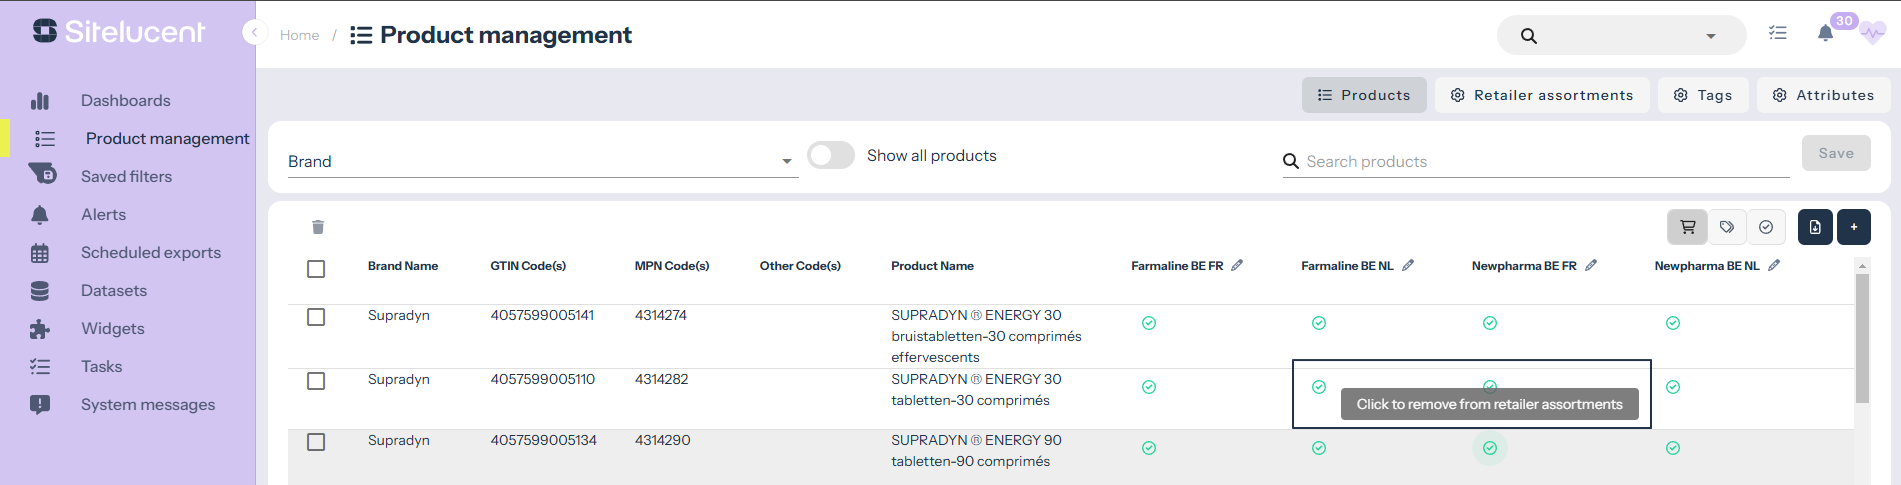Image resolution: width=1901 pixels, height=485 pixels.
Task: Switch to Retailer assortments tab
Action: click(1541, 95)
